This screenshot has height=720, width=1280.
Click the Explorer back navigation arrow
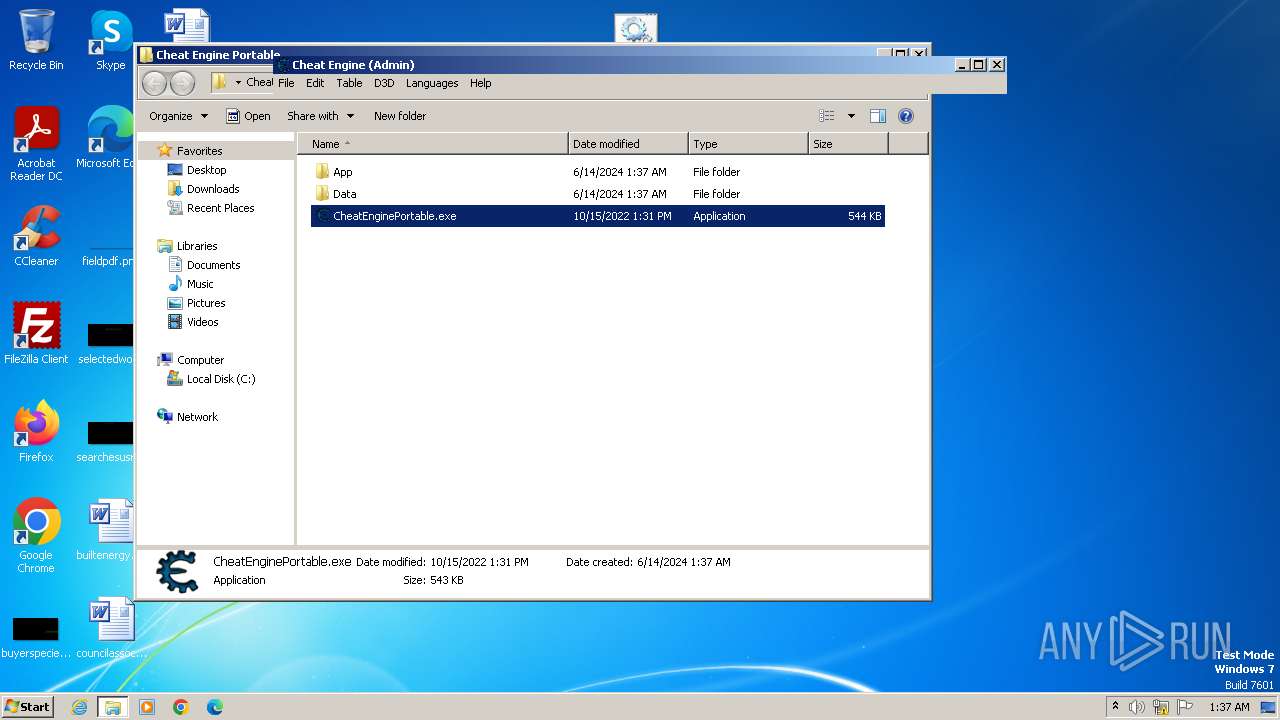[154, 83]
